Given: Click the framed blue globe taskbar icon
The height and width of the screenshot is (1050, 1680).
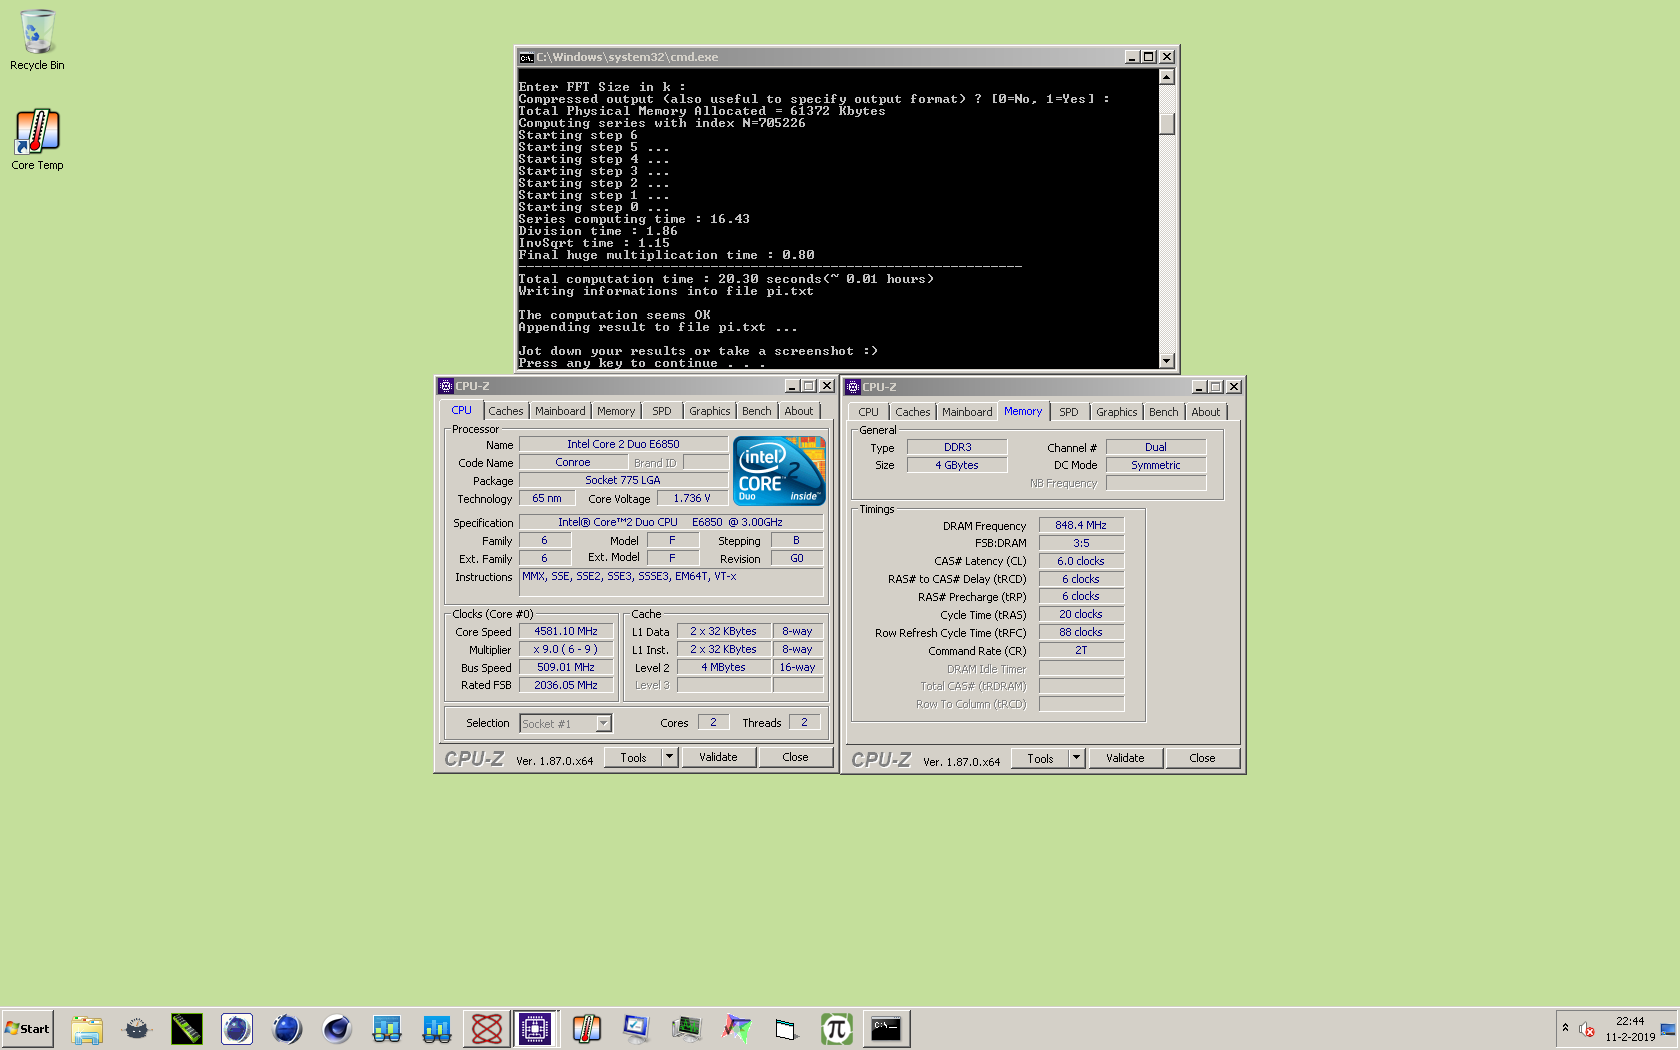Looking at the screenshot, I should click(x=237, y=1029).
